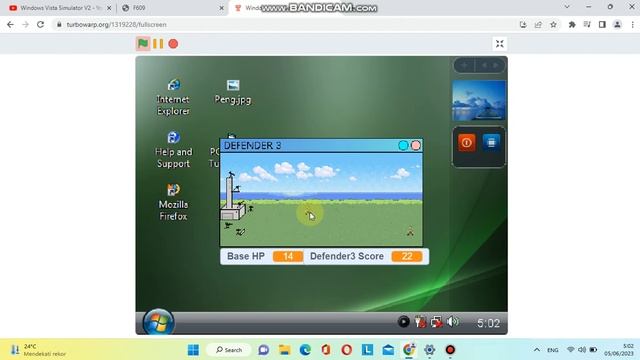Expand the tab search chevron
The image size is (640, 360).
(x=567, y=7)
